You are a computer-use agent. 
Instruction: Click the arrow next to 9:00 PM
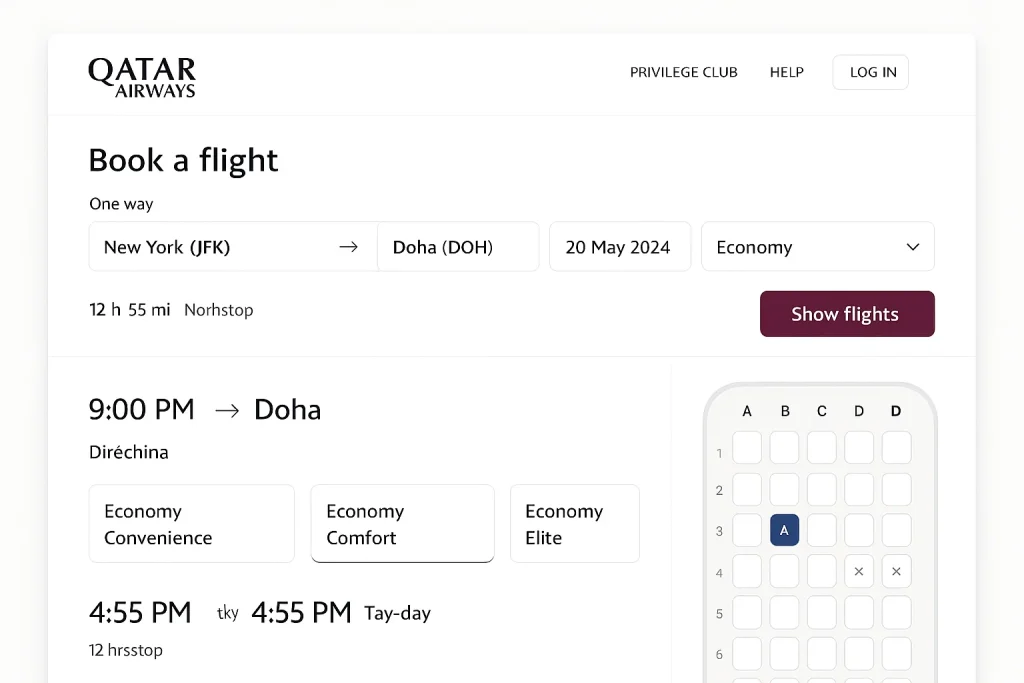tap(227, 410)
